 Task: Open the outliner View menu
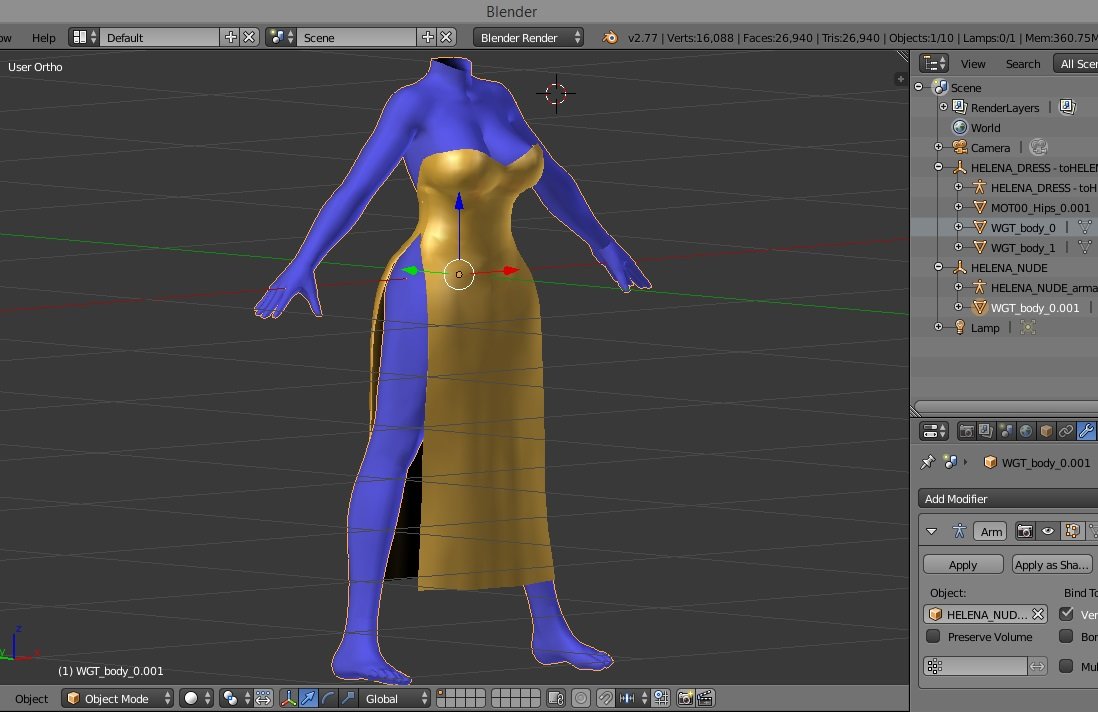973,64
